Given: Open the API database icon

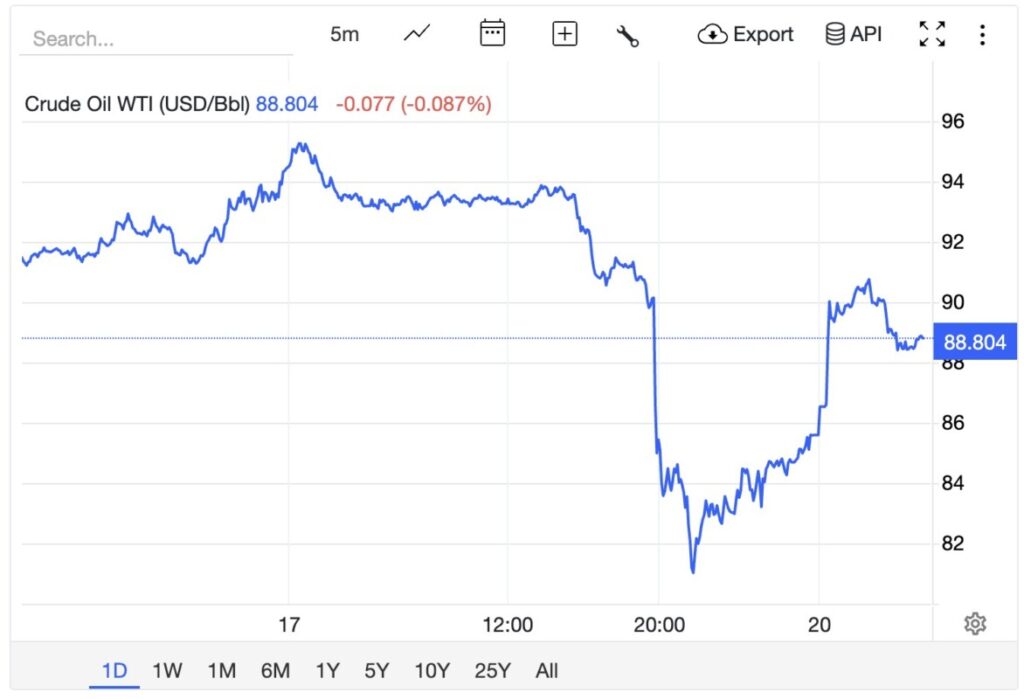Looking at the screenshot, I should click(853, 34).
